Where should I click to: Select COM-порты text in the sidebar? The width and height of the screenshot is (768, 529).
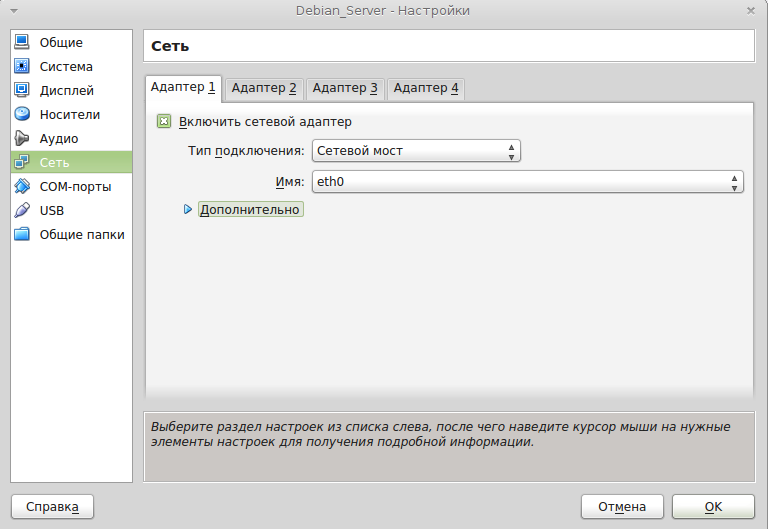point(75,187)
